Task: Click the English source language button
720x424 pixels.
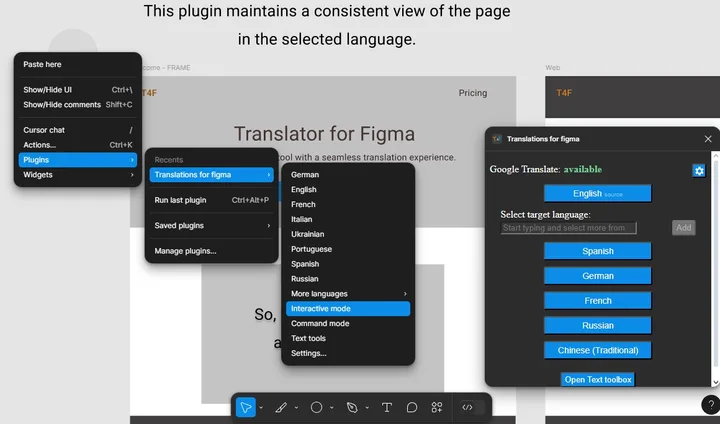Action: [597, 193]
